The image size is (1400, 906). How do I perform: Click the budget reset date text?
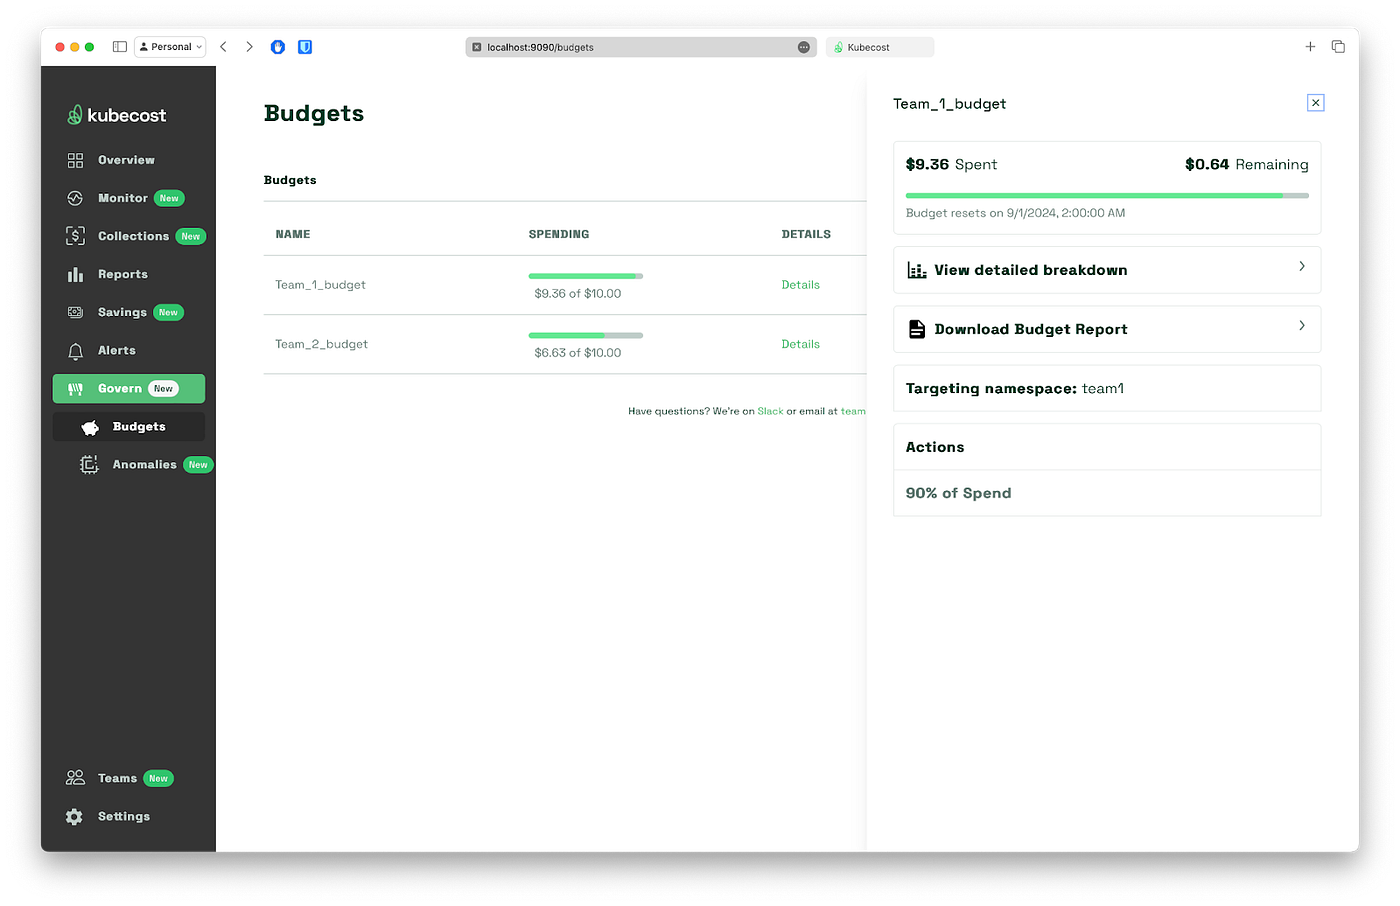(1015, 213)
